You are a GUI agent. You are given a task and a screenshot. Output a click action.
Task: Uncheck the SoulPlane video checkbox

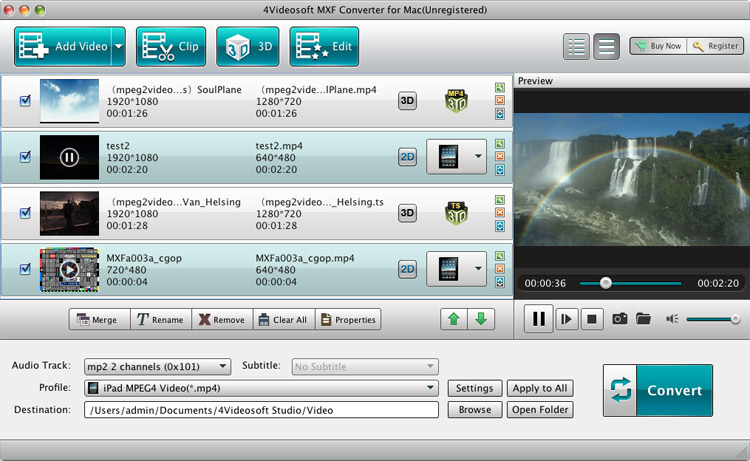pos(25,100)
